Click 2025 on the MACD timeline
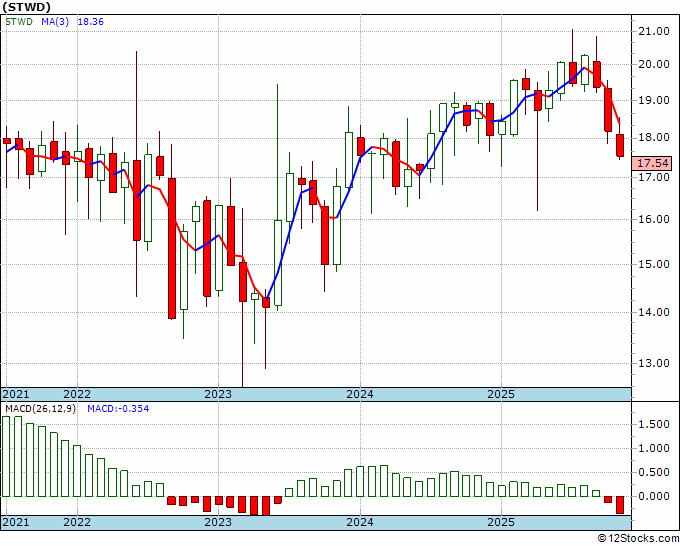Screen dimensions: 680x546 (501, 522)
